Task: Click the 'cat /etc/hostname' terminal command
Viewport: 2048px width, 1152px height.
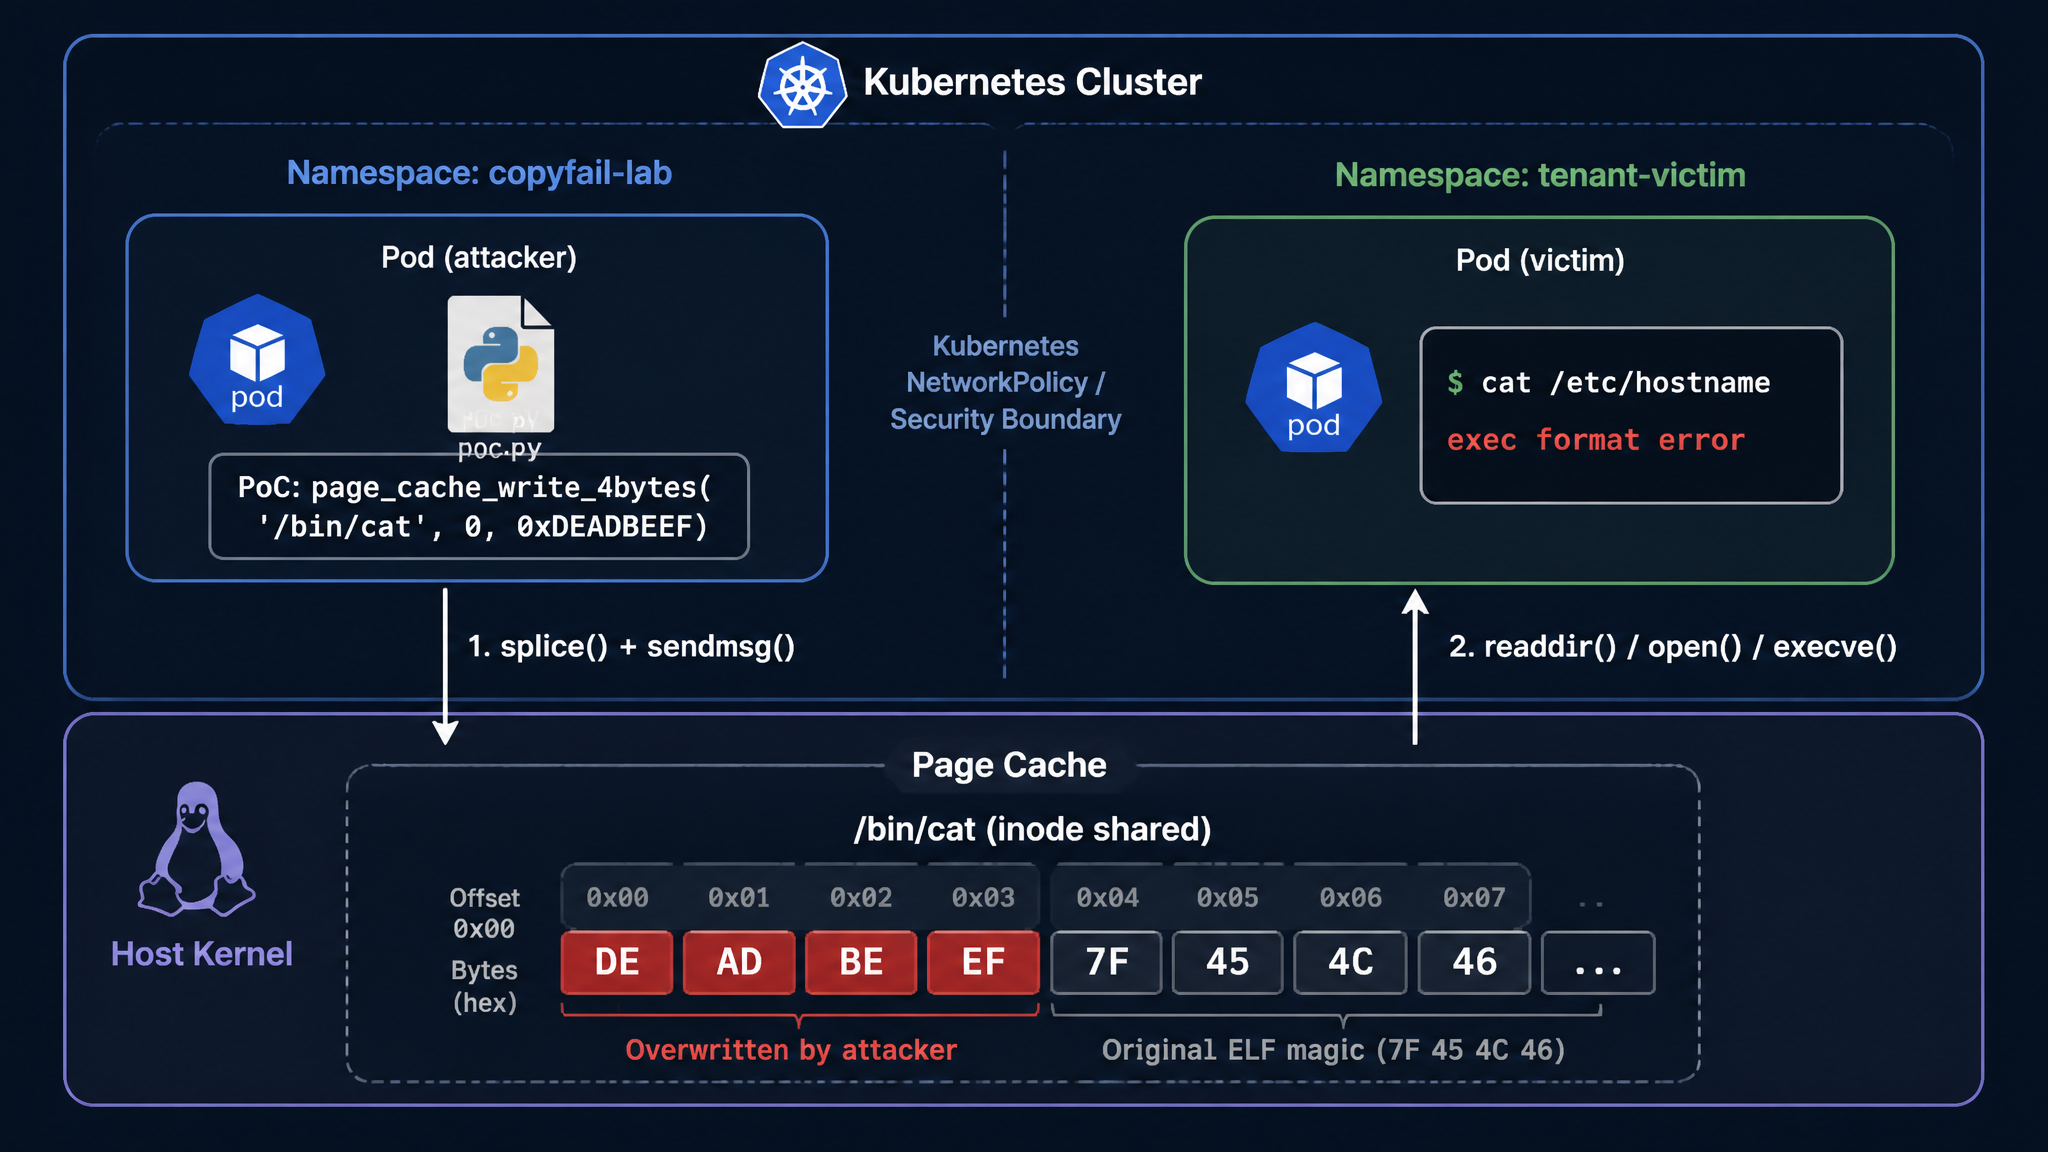Action: tap(1625, 383)
